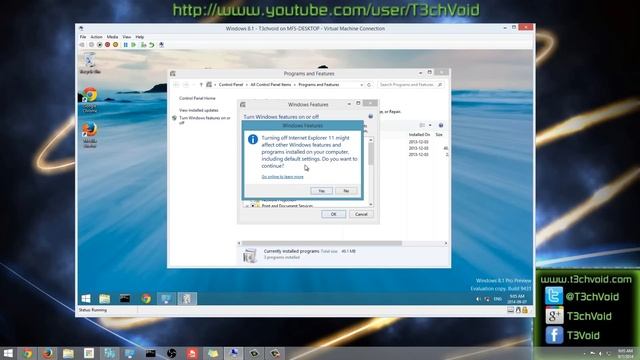Click the ENG language indicator in VM tray
The image size is (640, 360).
[498, 299]
